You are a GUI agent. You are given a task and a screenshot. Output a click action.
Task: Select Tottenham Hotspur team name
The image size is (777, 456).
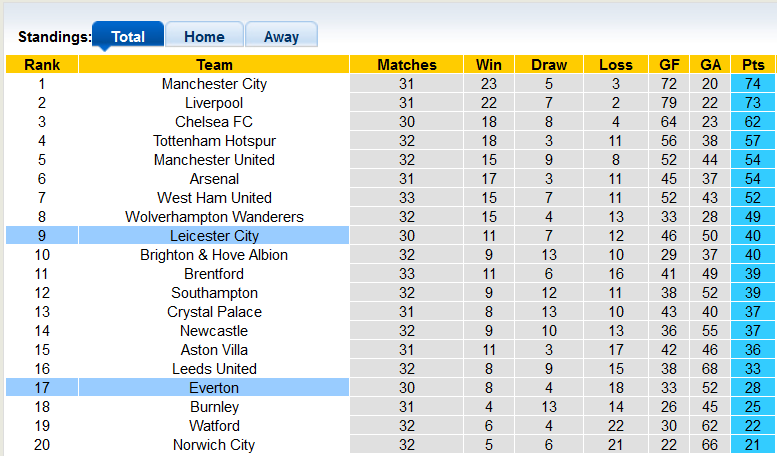[x=214, y=141]
